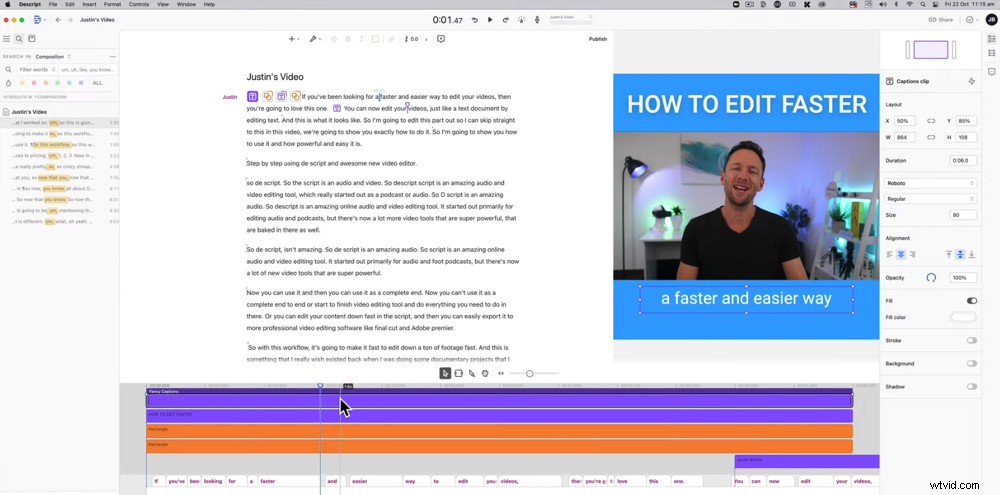Click the highlight box icon in the toolbar
Viewport: 1000px width, 495px height.
point(376,39)
